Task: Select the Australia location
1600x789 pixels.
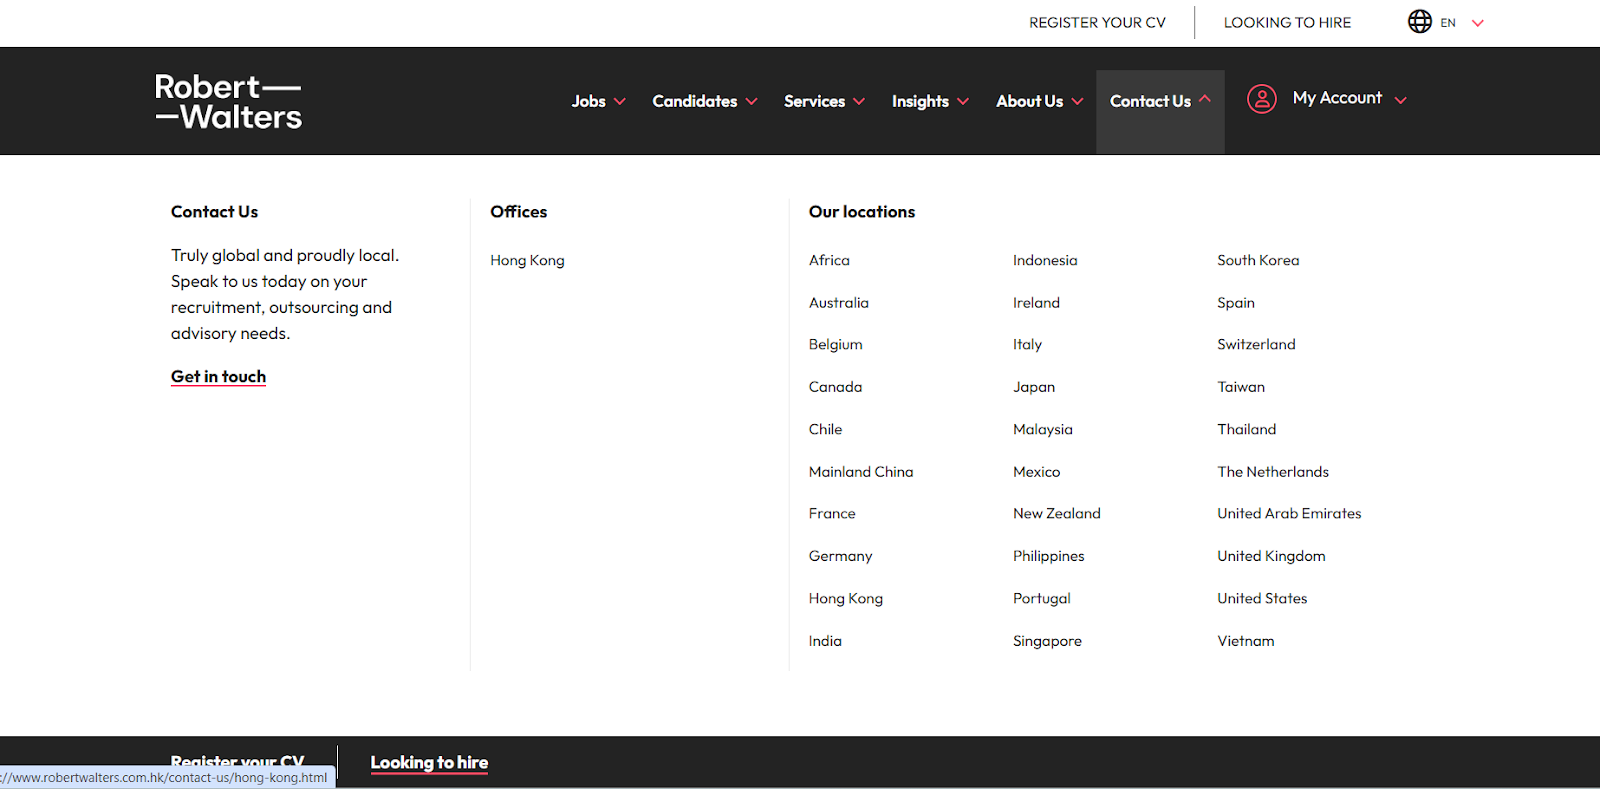Action: 838,302
